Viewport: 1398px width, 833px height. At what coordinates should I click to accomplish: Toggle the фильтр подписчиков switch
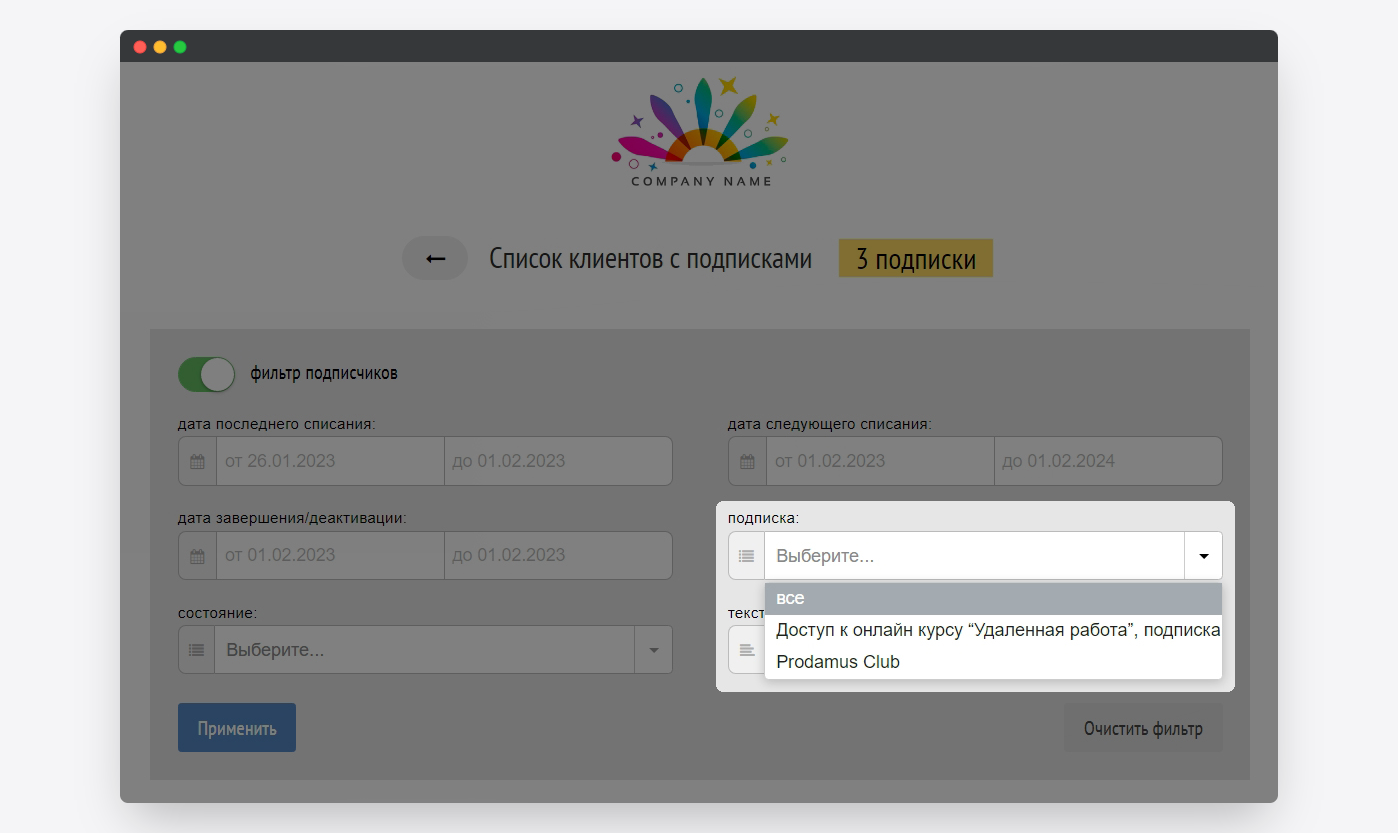coord(206,374)
